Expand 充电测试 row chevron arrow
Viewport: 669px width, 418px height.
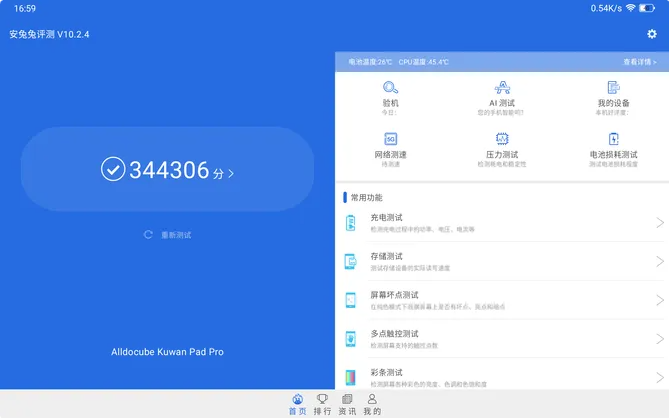[659, 223]
